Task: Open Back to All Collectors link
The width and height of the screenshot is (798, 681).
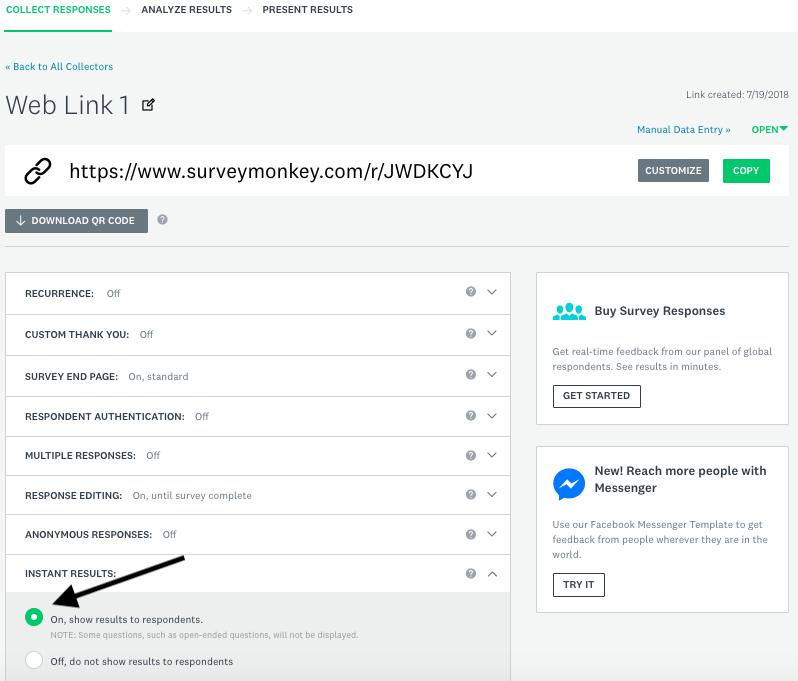Action: coord(59,67)
